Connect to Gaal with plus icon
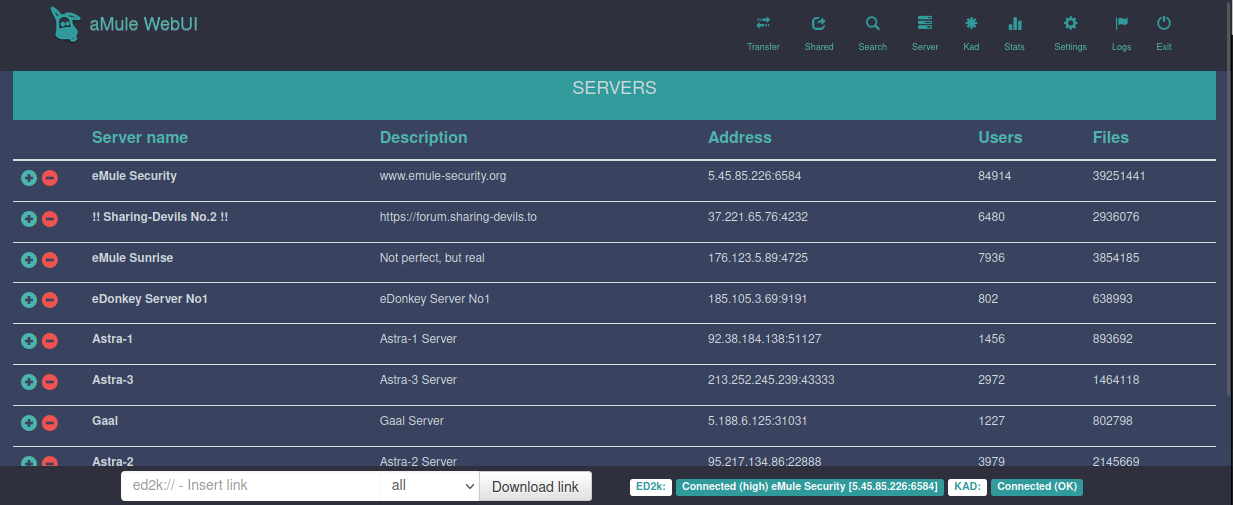The width and height of the screenshot is (1233, 505). (x=29, y=423)
